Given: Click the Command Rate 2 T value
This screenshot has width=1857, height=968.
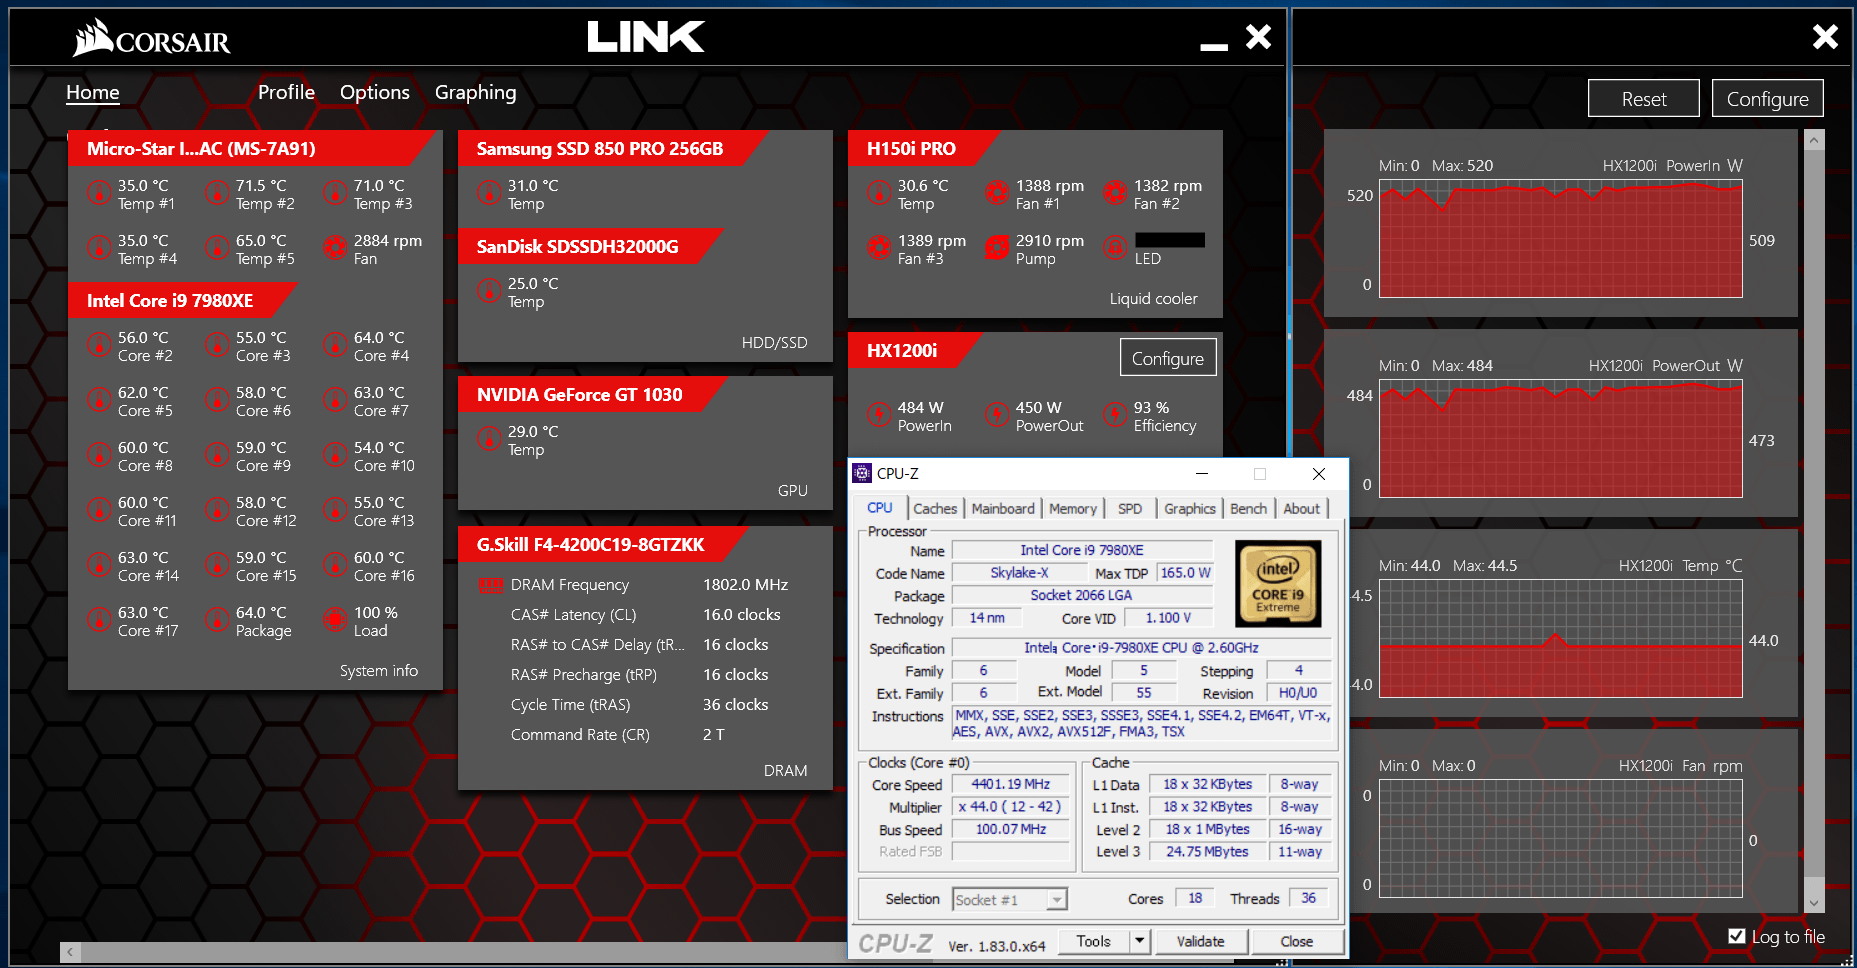Looking at the screenshot, I should [x=714, y=735].
